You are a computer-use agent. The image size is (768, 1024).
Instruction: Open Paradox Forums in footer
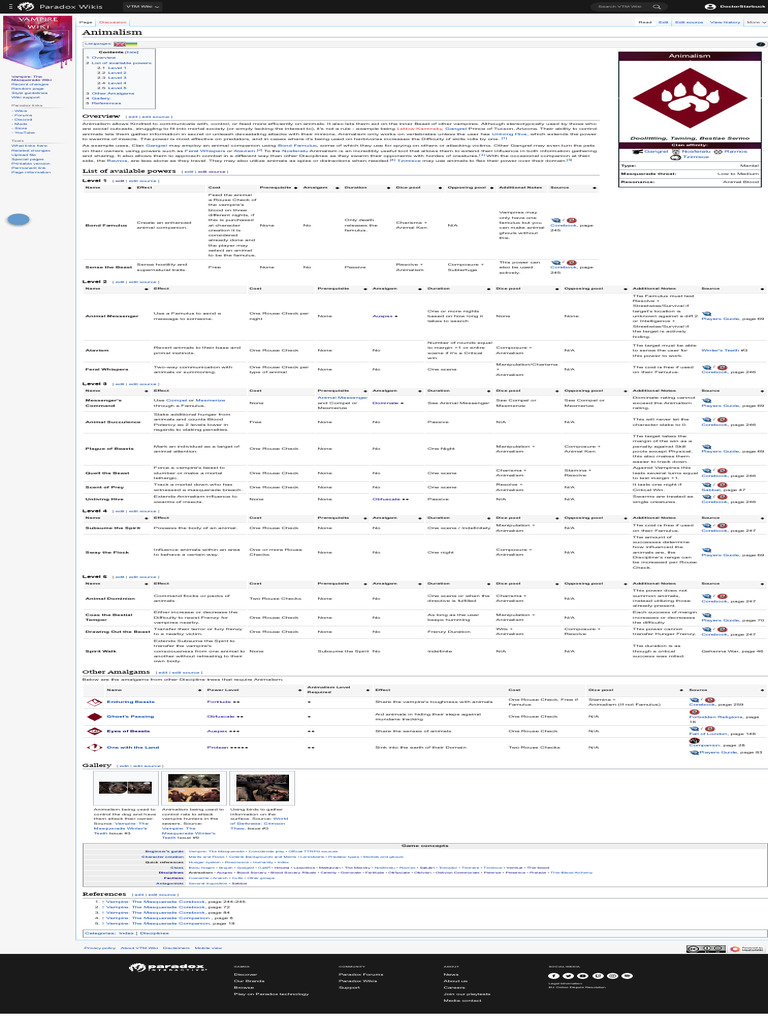pyautogui.click(x=360, y=974)
